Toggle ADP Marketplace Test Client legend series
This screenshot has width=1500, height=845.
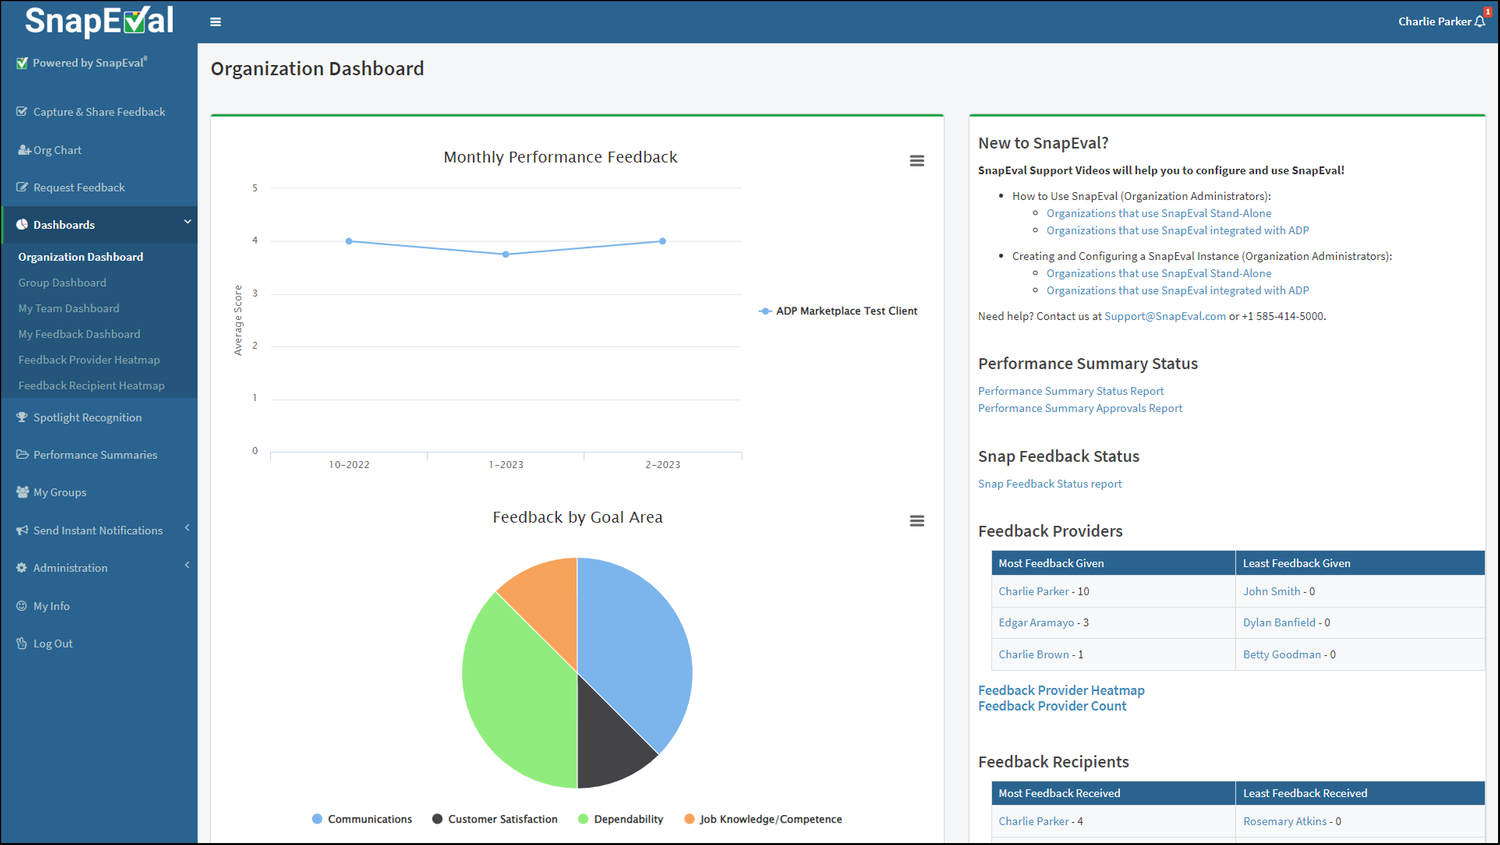click(838, 311)
